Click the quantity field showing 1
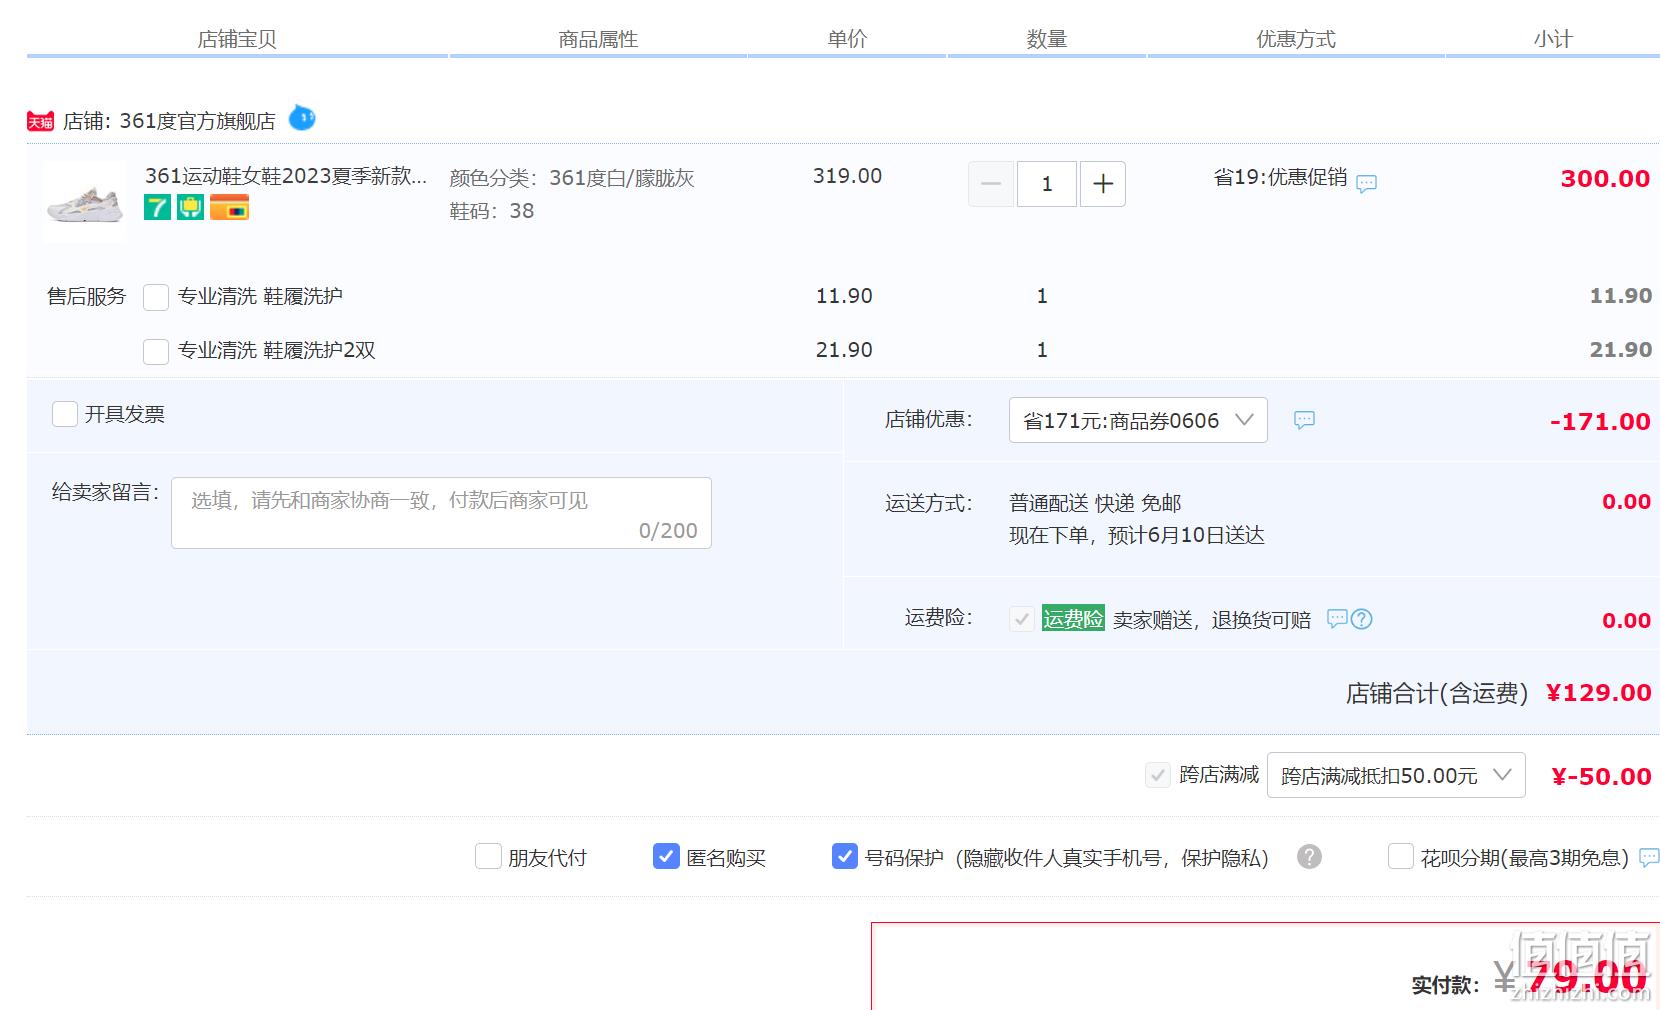The image size is (1660, 1010). pyautogui.click(x=1047, y=184)
